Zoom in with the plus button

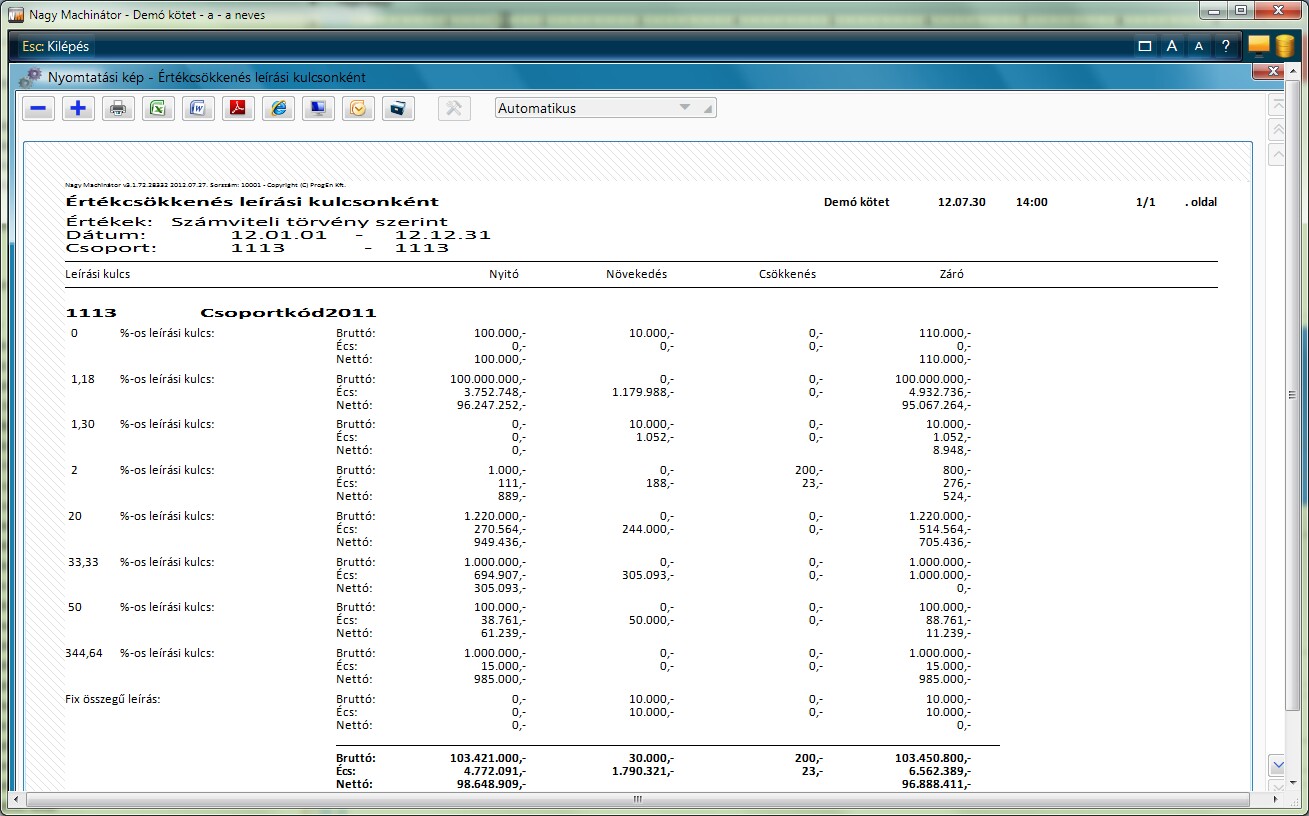tap(78, 109)
